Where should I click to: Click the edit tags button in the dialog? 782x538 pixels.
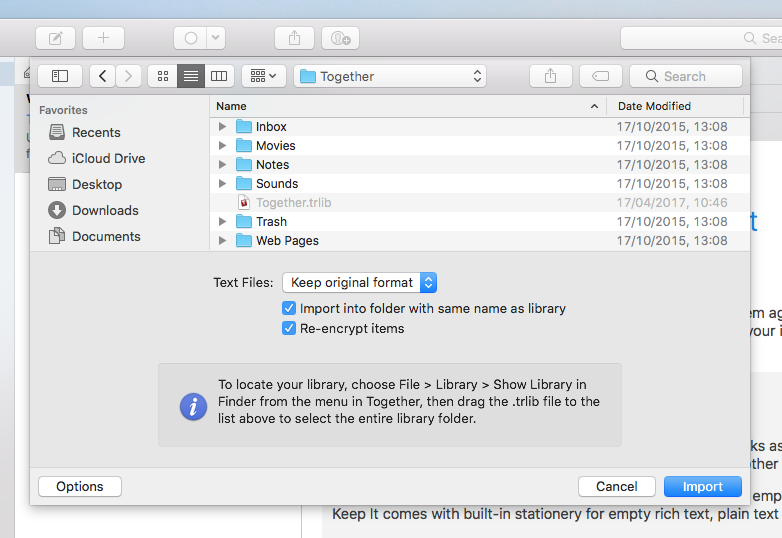click(600, 76)
